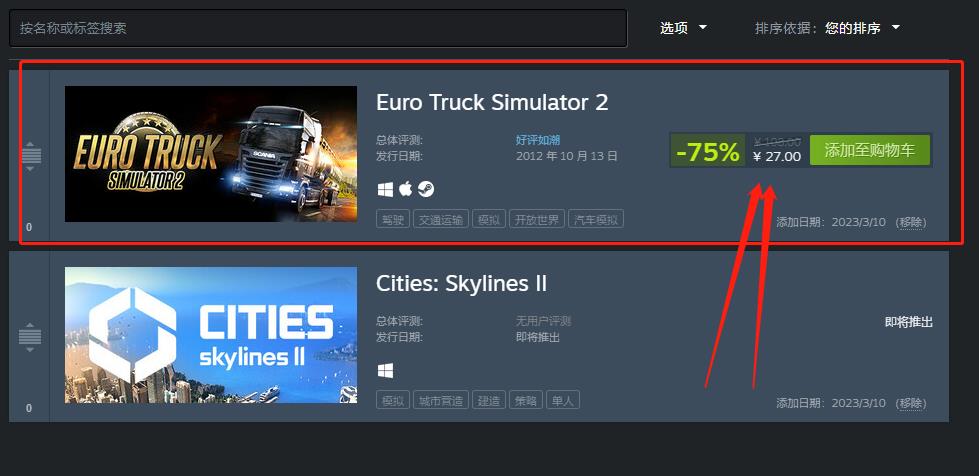This screenshot has height=476, width=979.
Task: Click the SteamOS icon for Euro Truck Simulator 2
Action: tap(426, 189)
